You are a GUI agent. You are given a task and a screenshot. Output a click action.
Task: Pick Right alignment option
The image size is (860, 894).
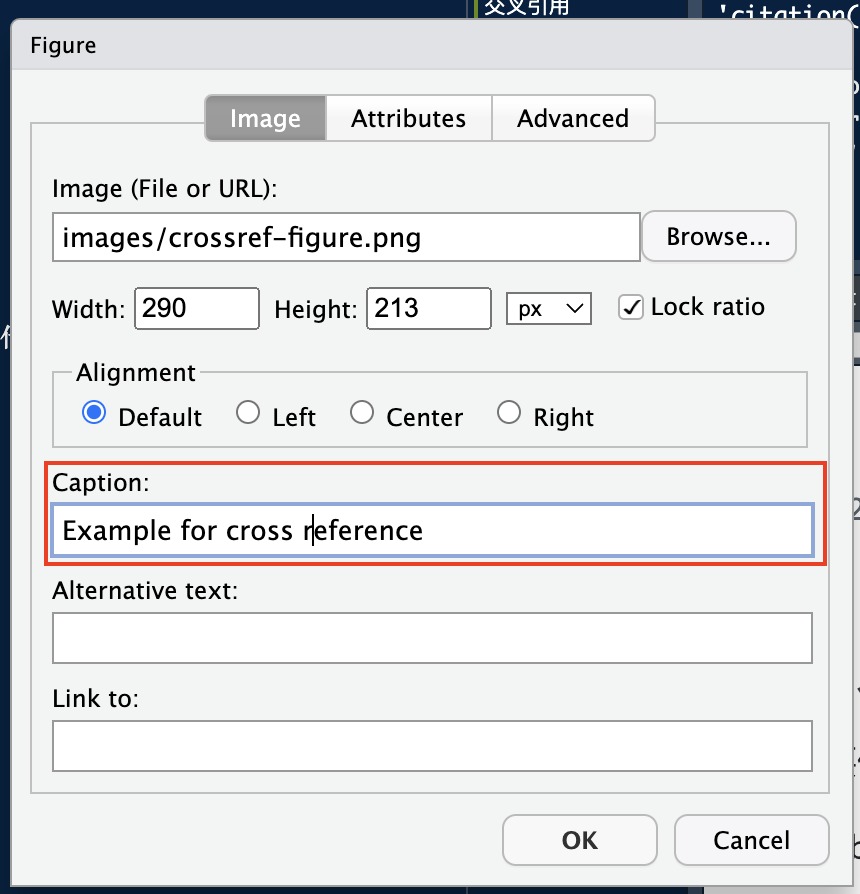coord(509,413)
